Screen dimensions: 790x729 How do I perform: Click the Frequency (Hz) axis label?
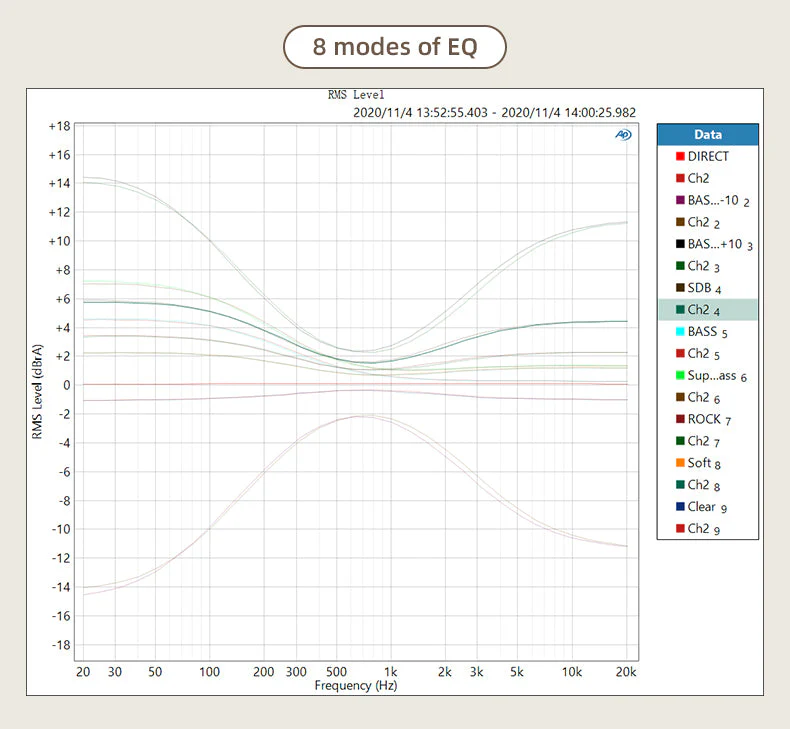(x=356, y=685)
